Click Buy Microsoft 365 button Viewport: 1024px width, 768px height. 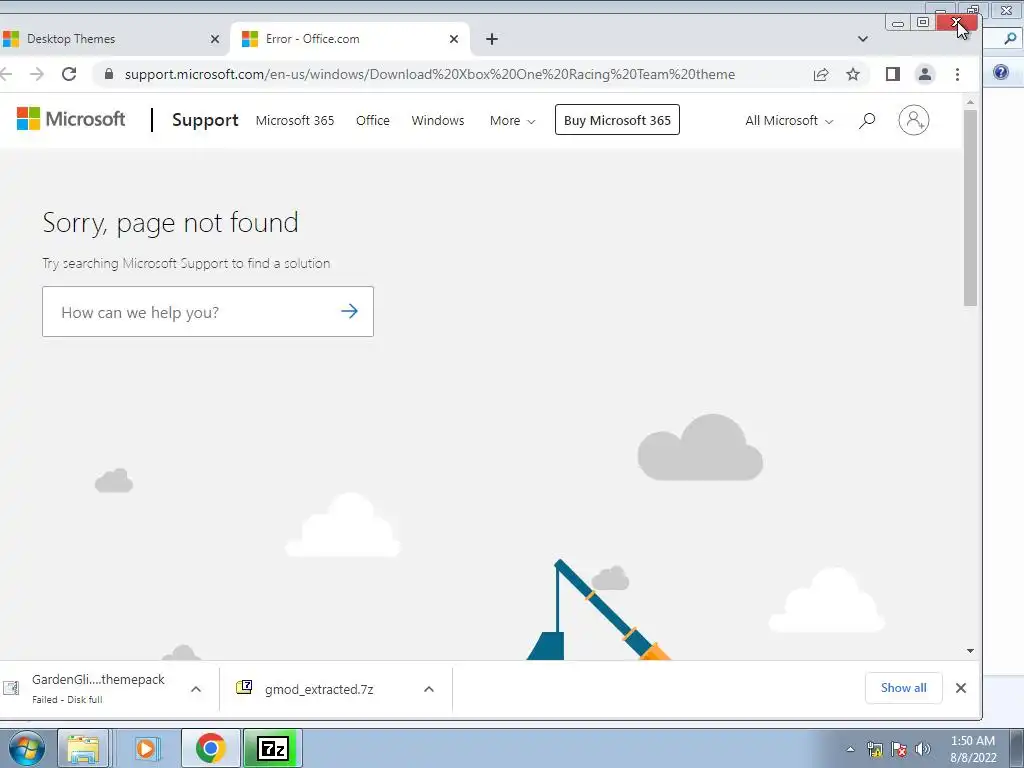[x=617, y=120]
